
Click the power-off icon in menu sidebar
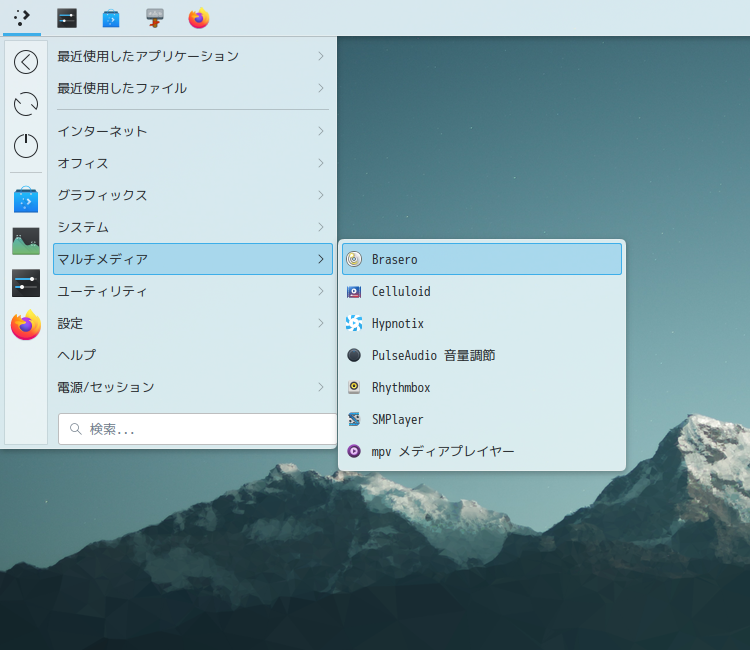click(26, 145)
